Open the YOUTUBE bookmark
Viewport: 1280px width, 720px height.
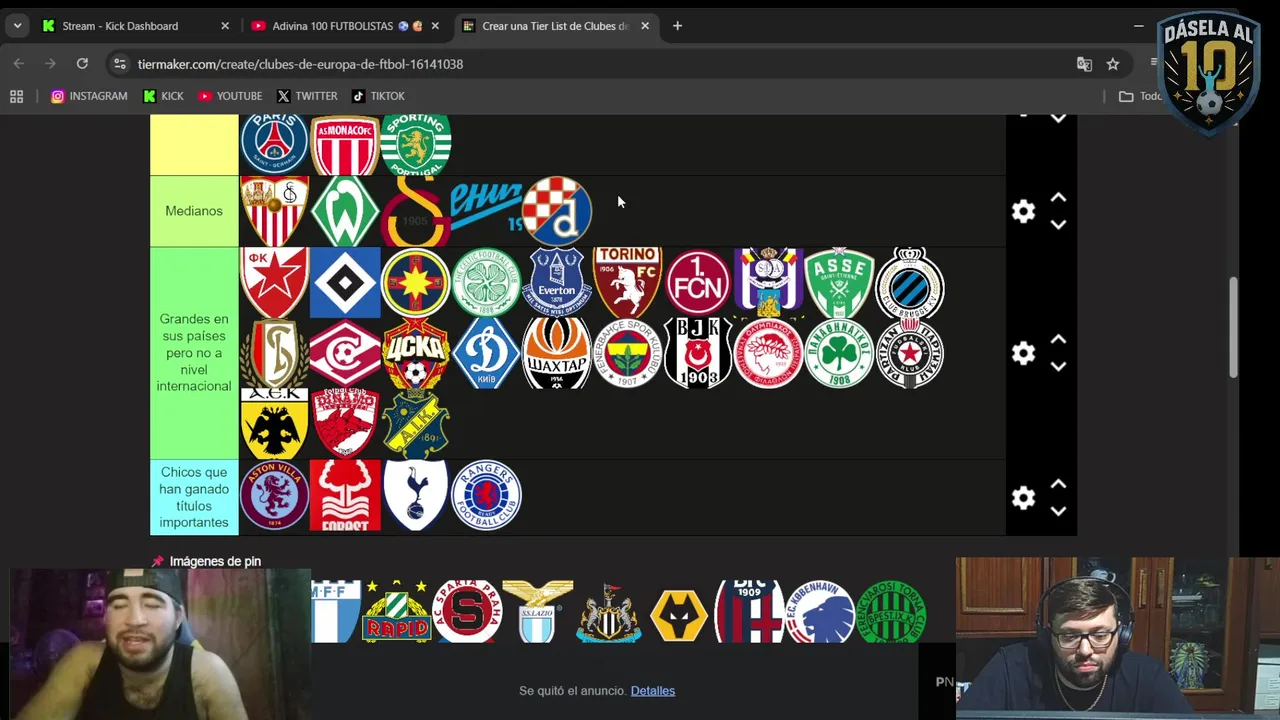tap(230, 96)
